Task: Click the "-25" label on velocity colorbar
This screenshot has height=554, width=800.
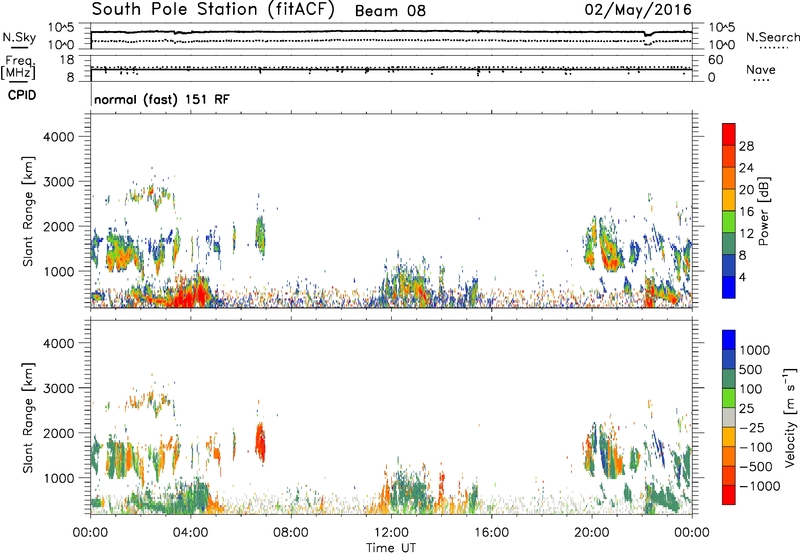Action: tap(753, 428)
